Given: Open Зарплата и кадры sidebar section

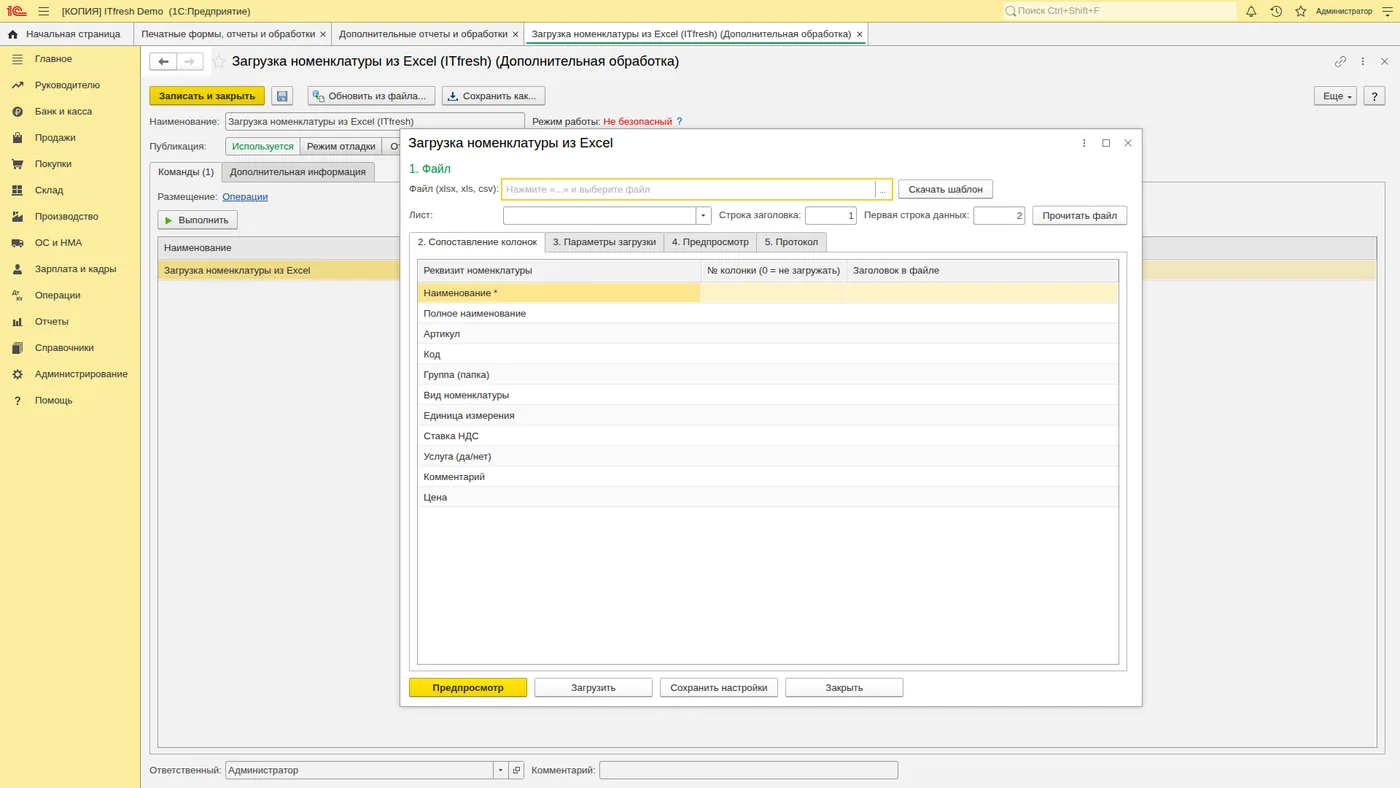Looking at the screenshot, I should click(75, 269).
